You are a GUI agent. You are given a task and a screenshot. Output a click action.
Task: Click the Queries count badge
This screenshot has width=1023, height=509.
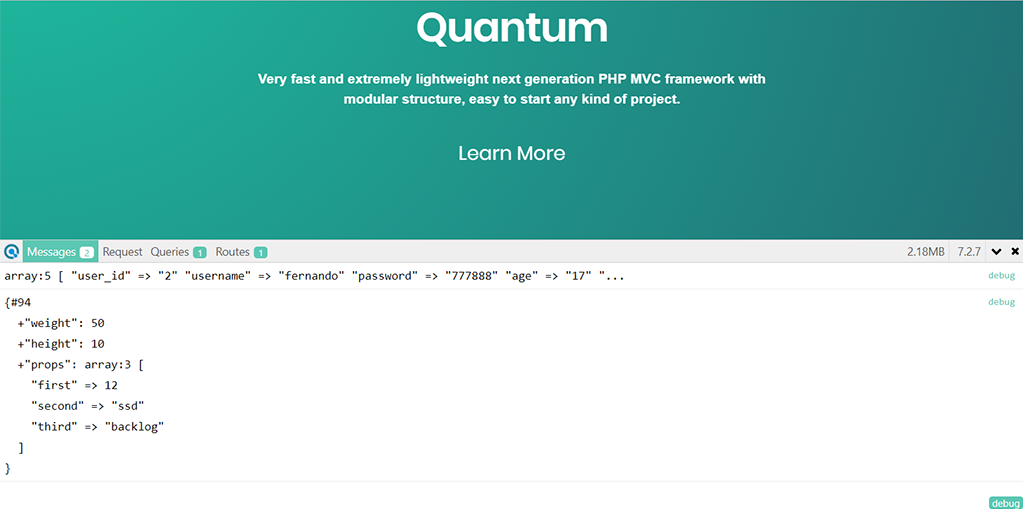[200, 252]
